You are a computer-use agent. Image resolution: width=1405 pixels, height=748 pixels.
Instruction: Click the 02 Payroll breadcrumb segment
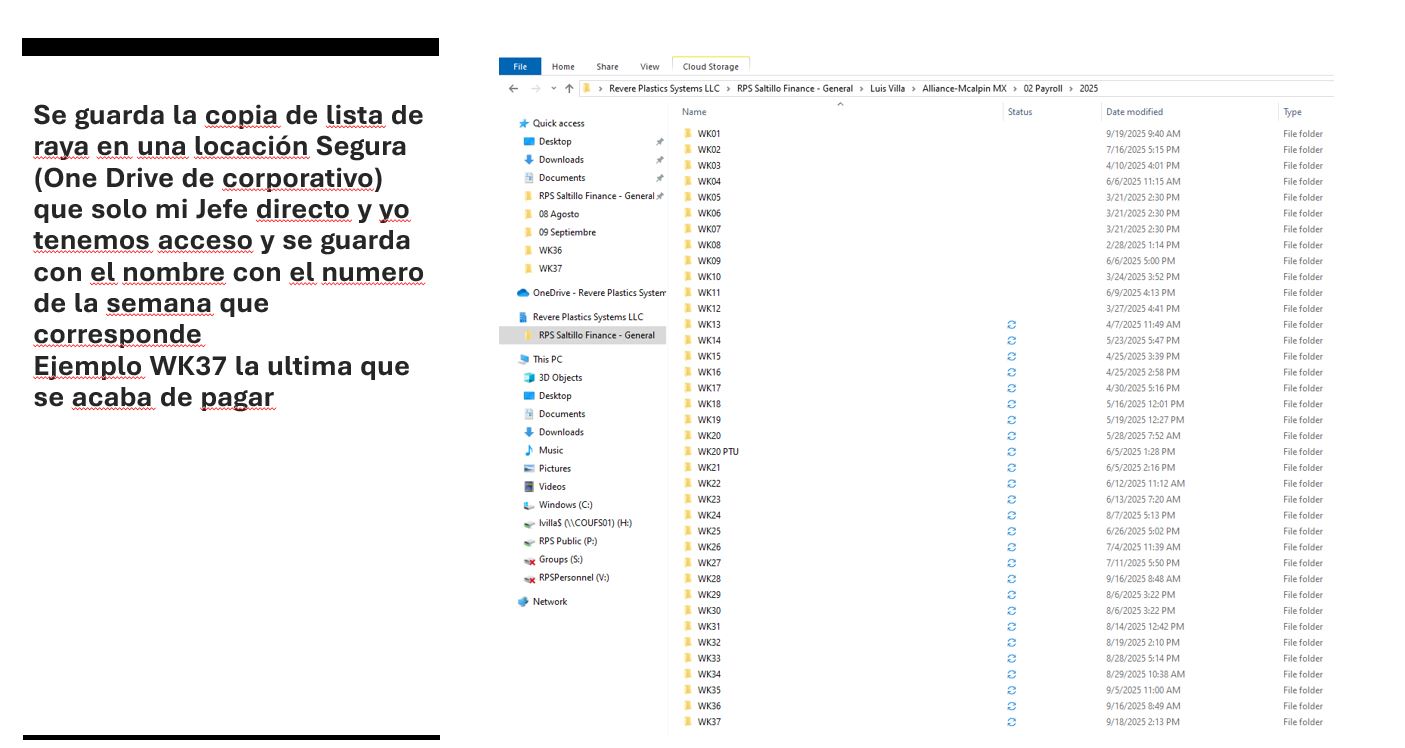coord(1042,89)
